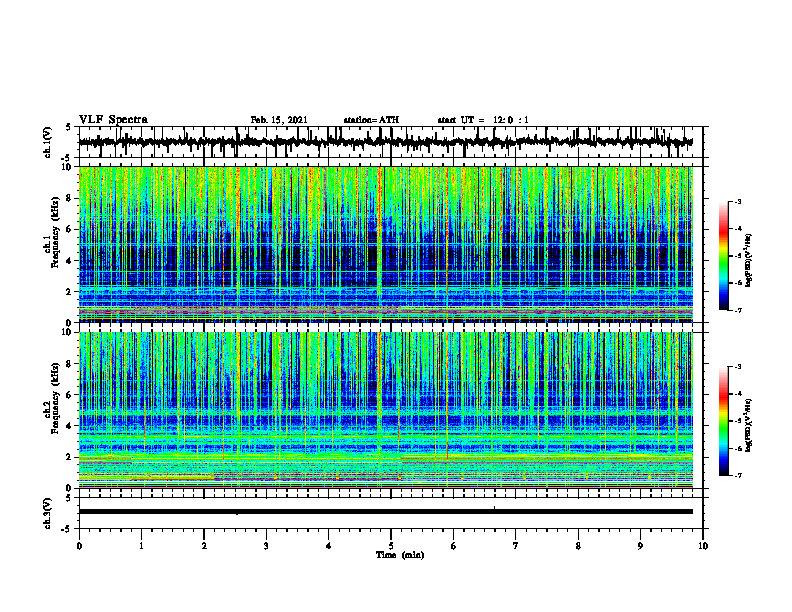Click the "VLF Spectra" plot title
This screenshot has width=792, height=612.
coord(113,120)
